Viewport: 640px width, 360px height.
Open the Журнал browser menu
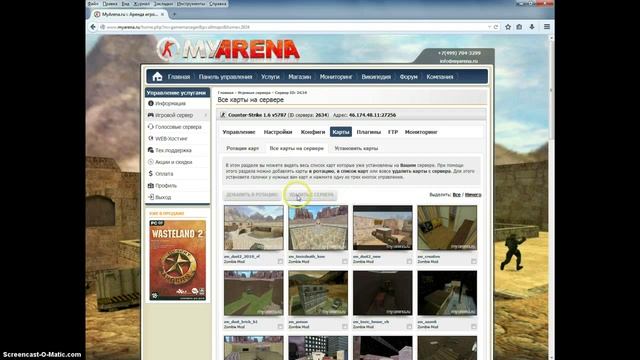pos(142,4)
